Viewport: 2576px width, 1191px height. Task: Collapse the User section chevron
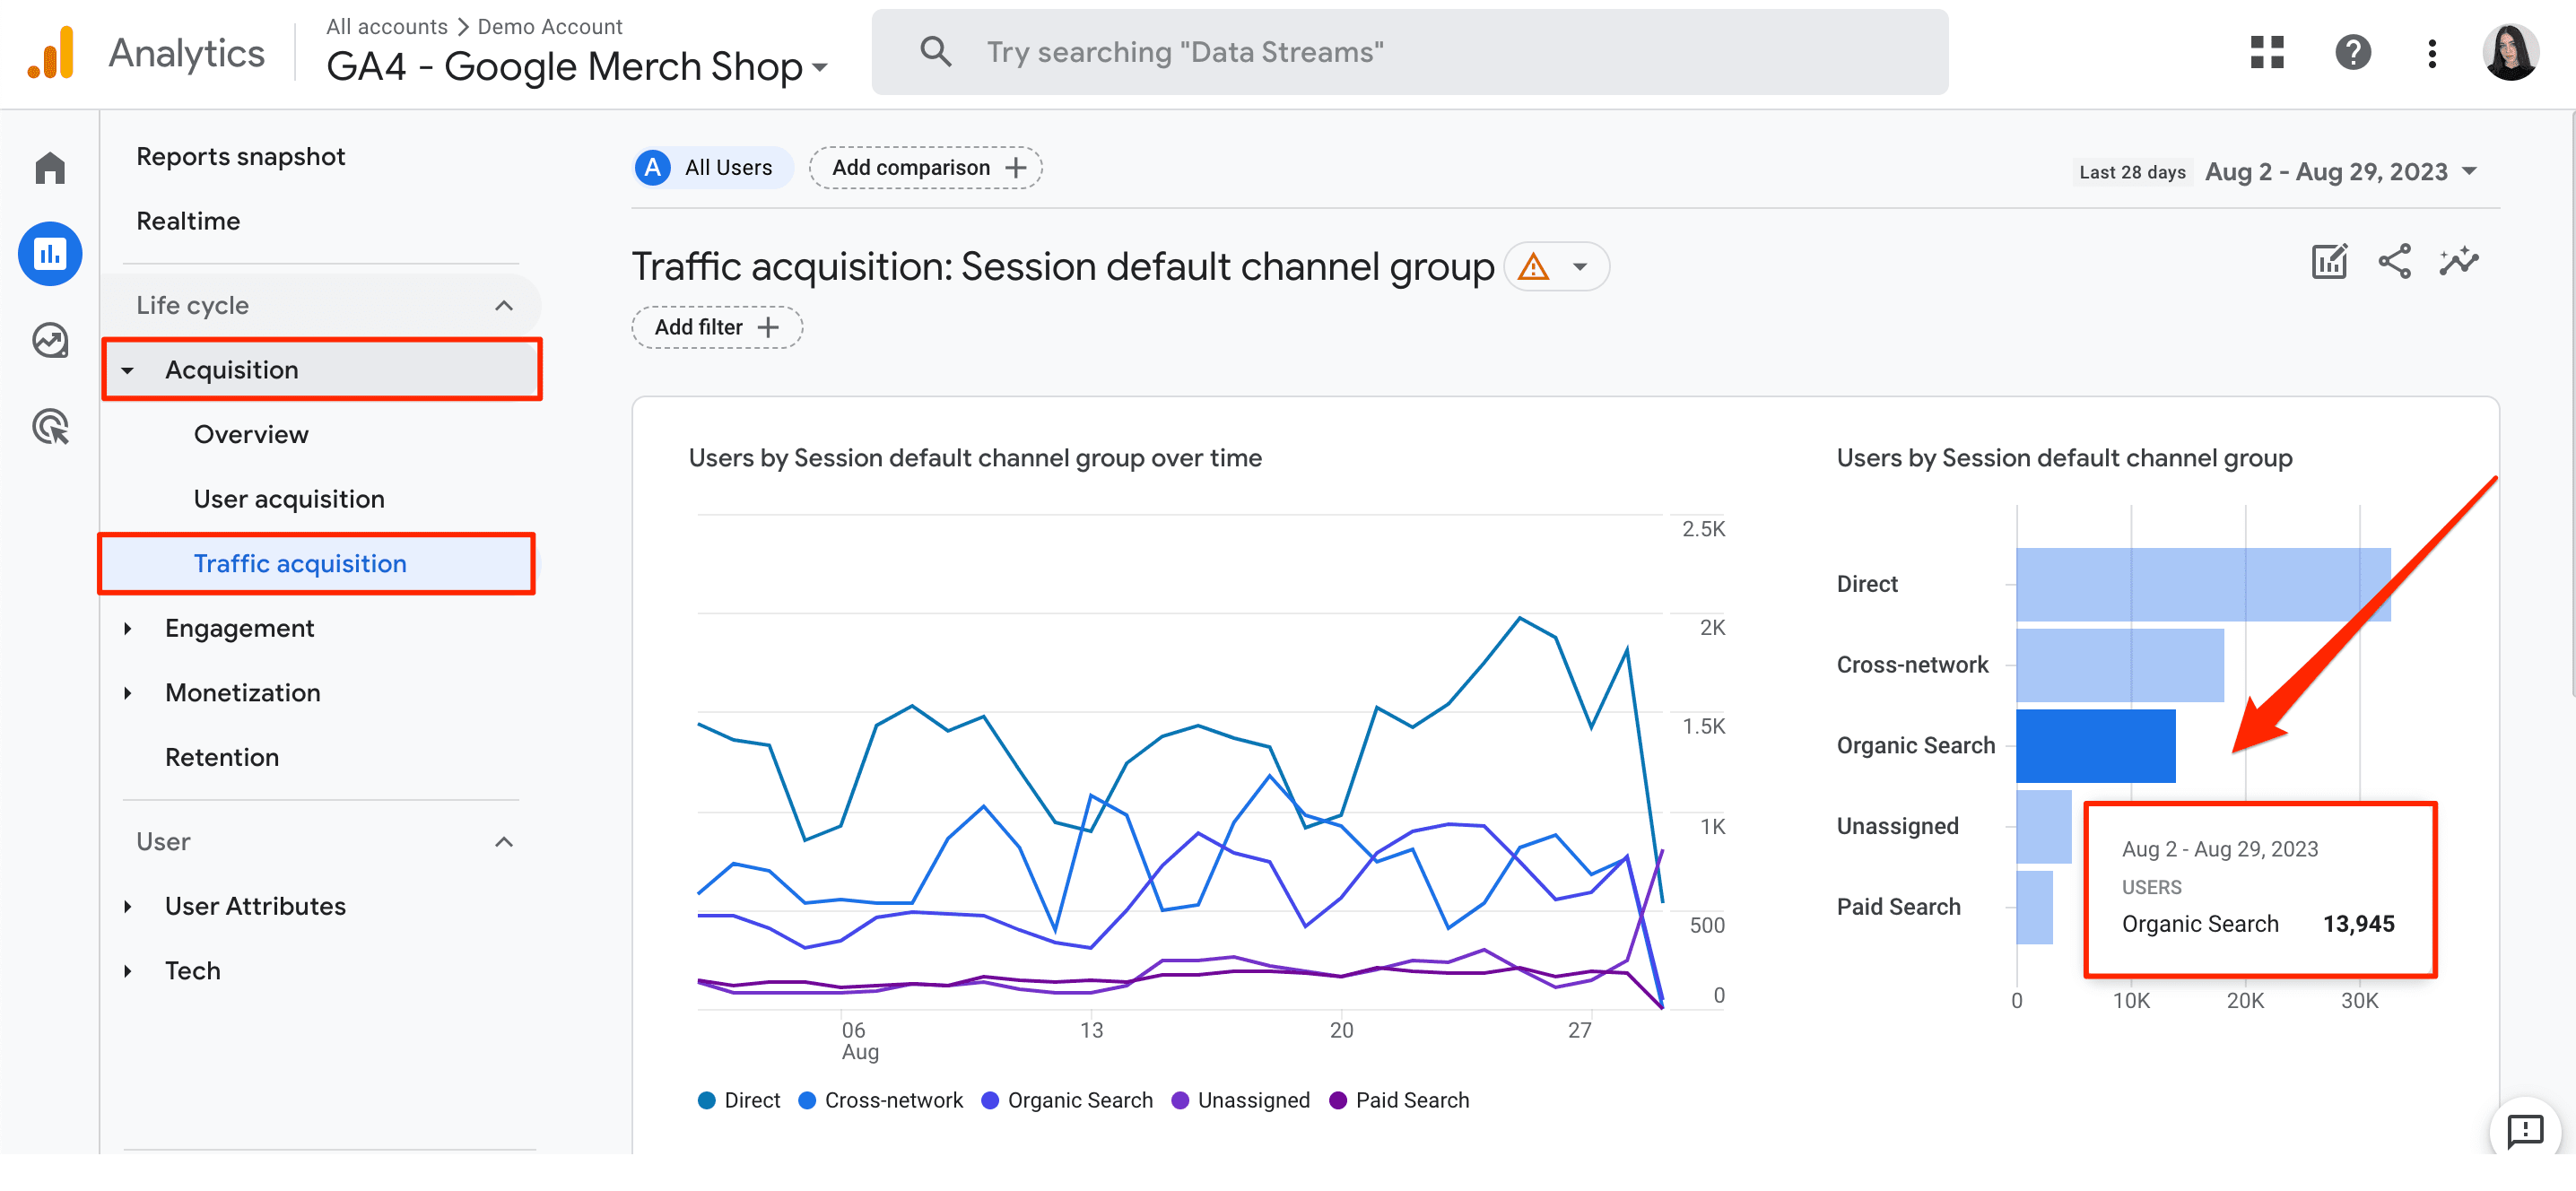tap(504, 842)
